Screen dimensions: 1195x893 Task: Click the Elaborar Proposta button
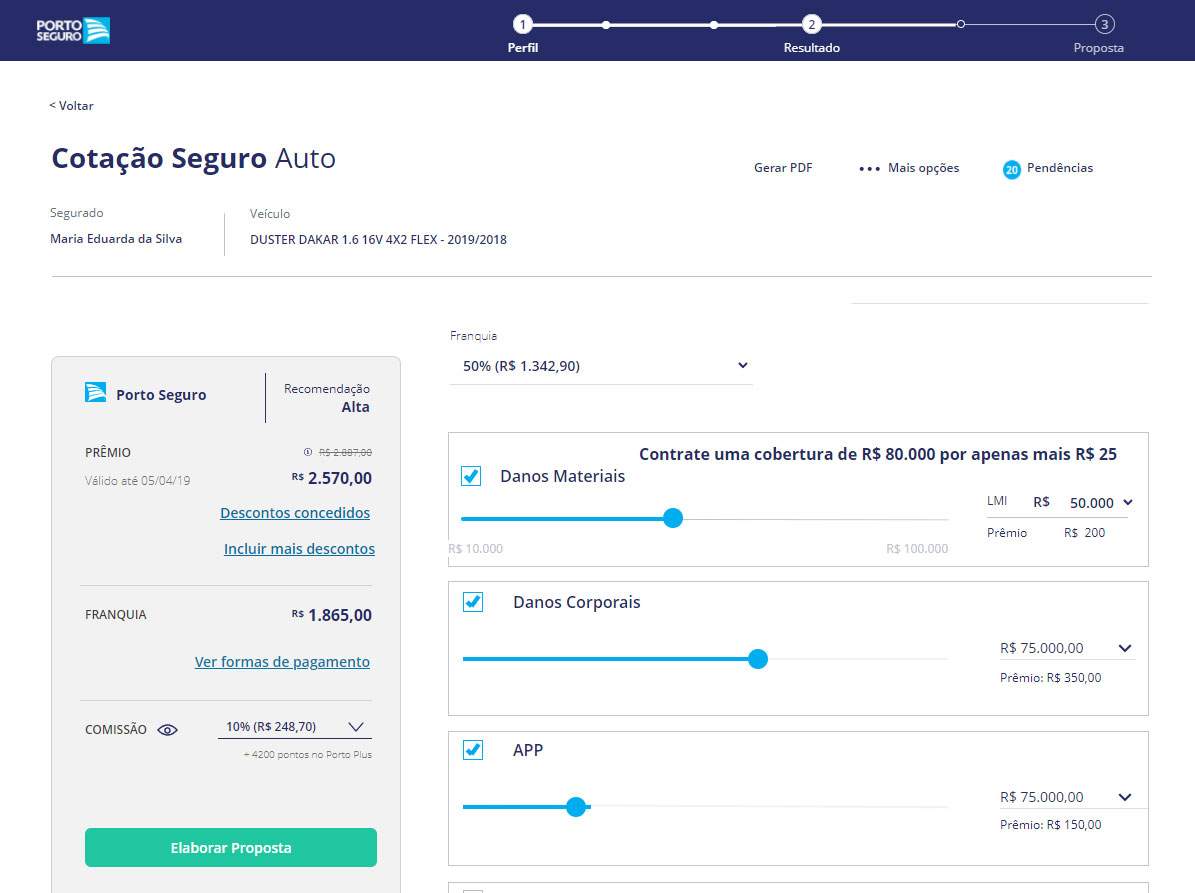click(x=230, y=847)
